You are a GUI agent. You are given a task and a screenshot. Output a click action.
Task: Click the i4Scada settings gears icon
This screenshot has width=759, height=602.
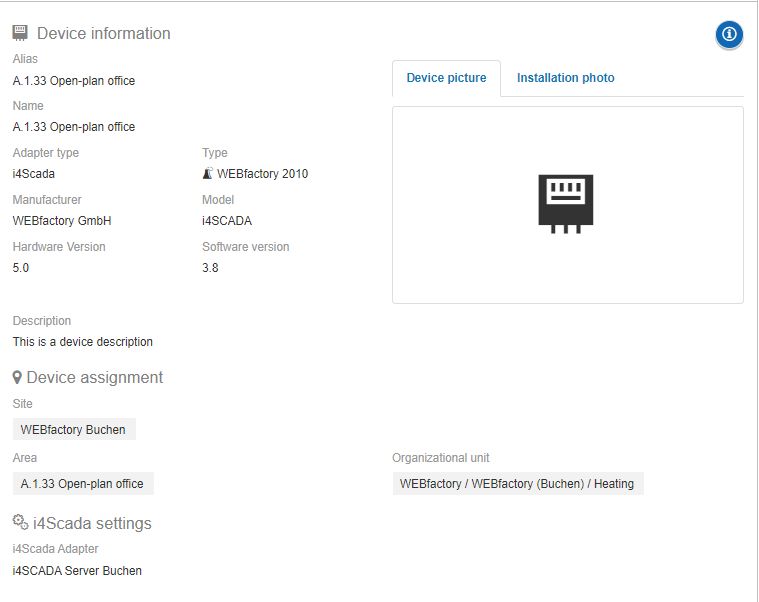pyautogui.click(x=20, y=523)
